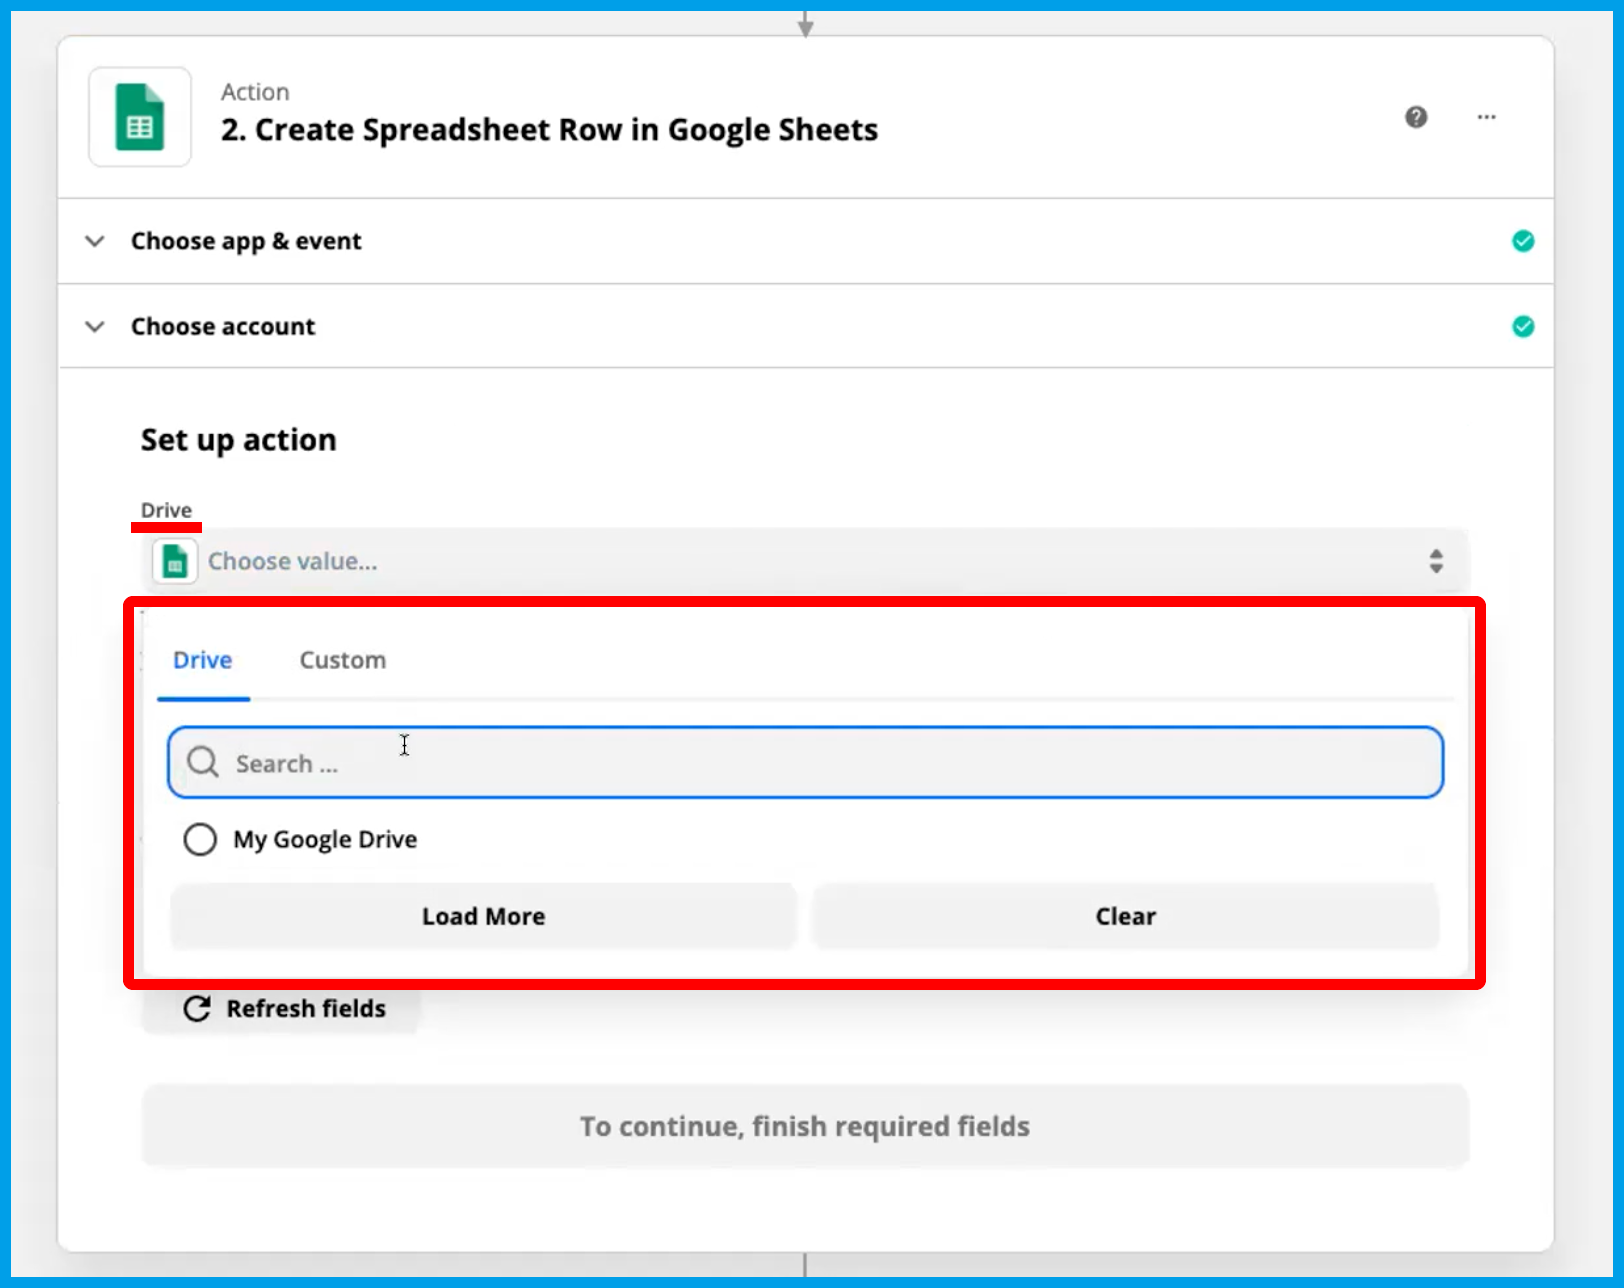The image size is (1624, 1288).
Task: Click the 'Create Spreadsheet Row in Google Sheets' title
Action: coord(549,130)
